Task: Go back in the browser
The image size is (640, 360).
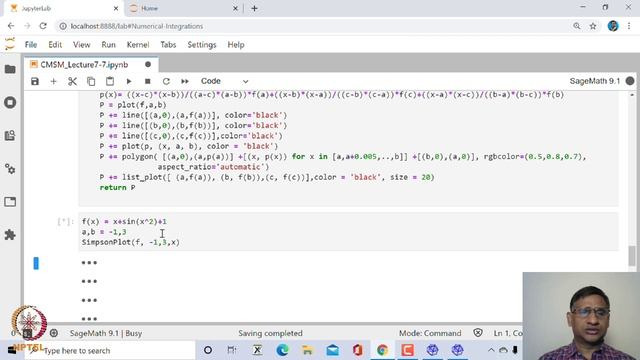Action: click(x=11, y=26)
